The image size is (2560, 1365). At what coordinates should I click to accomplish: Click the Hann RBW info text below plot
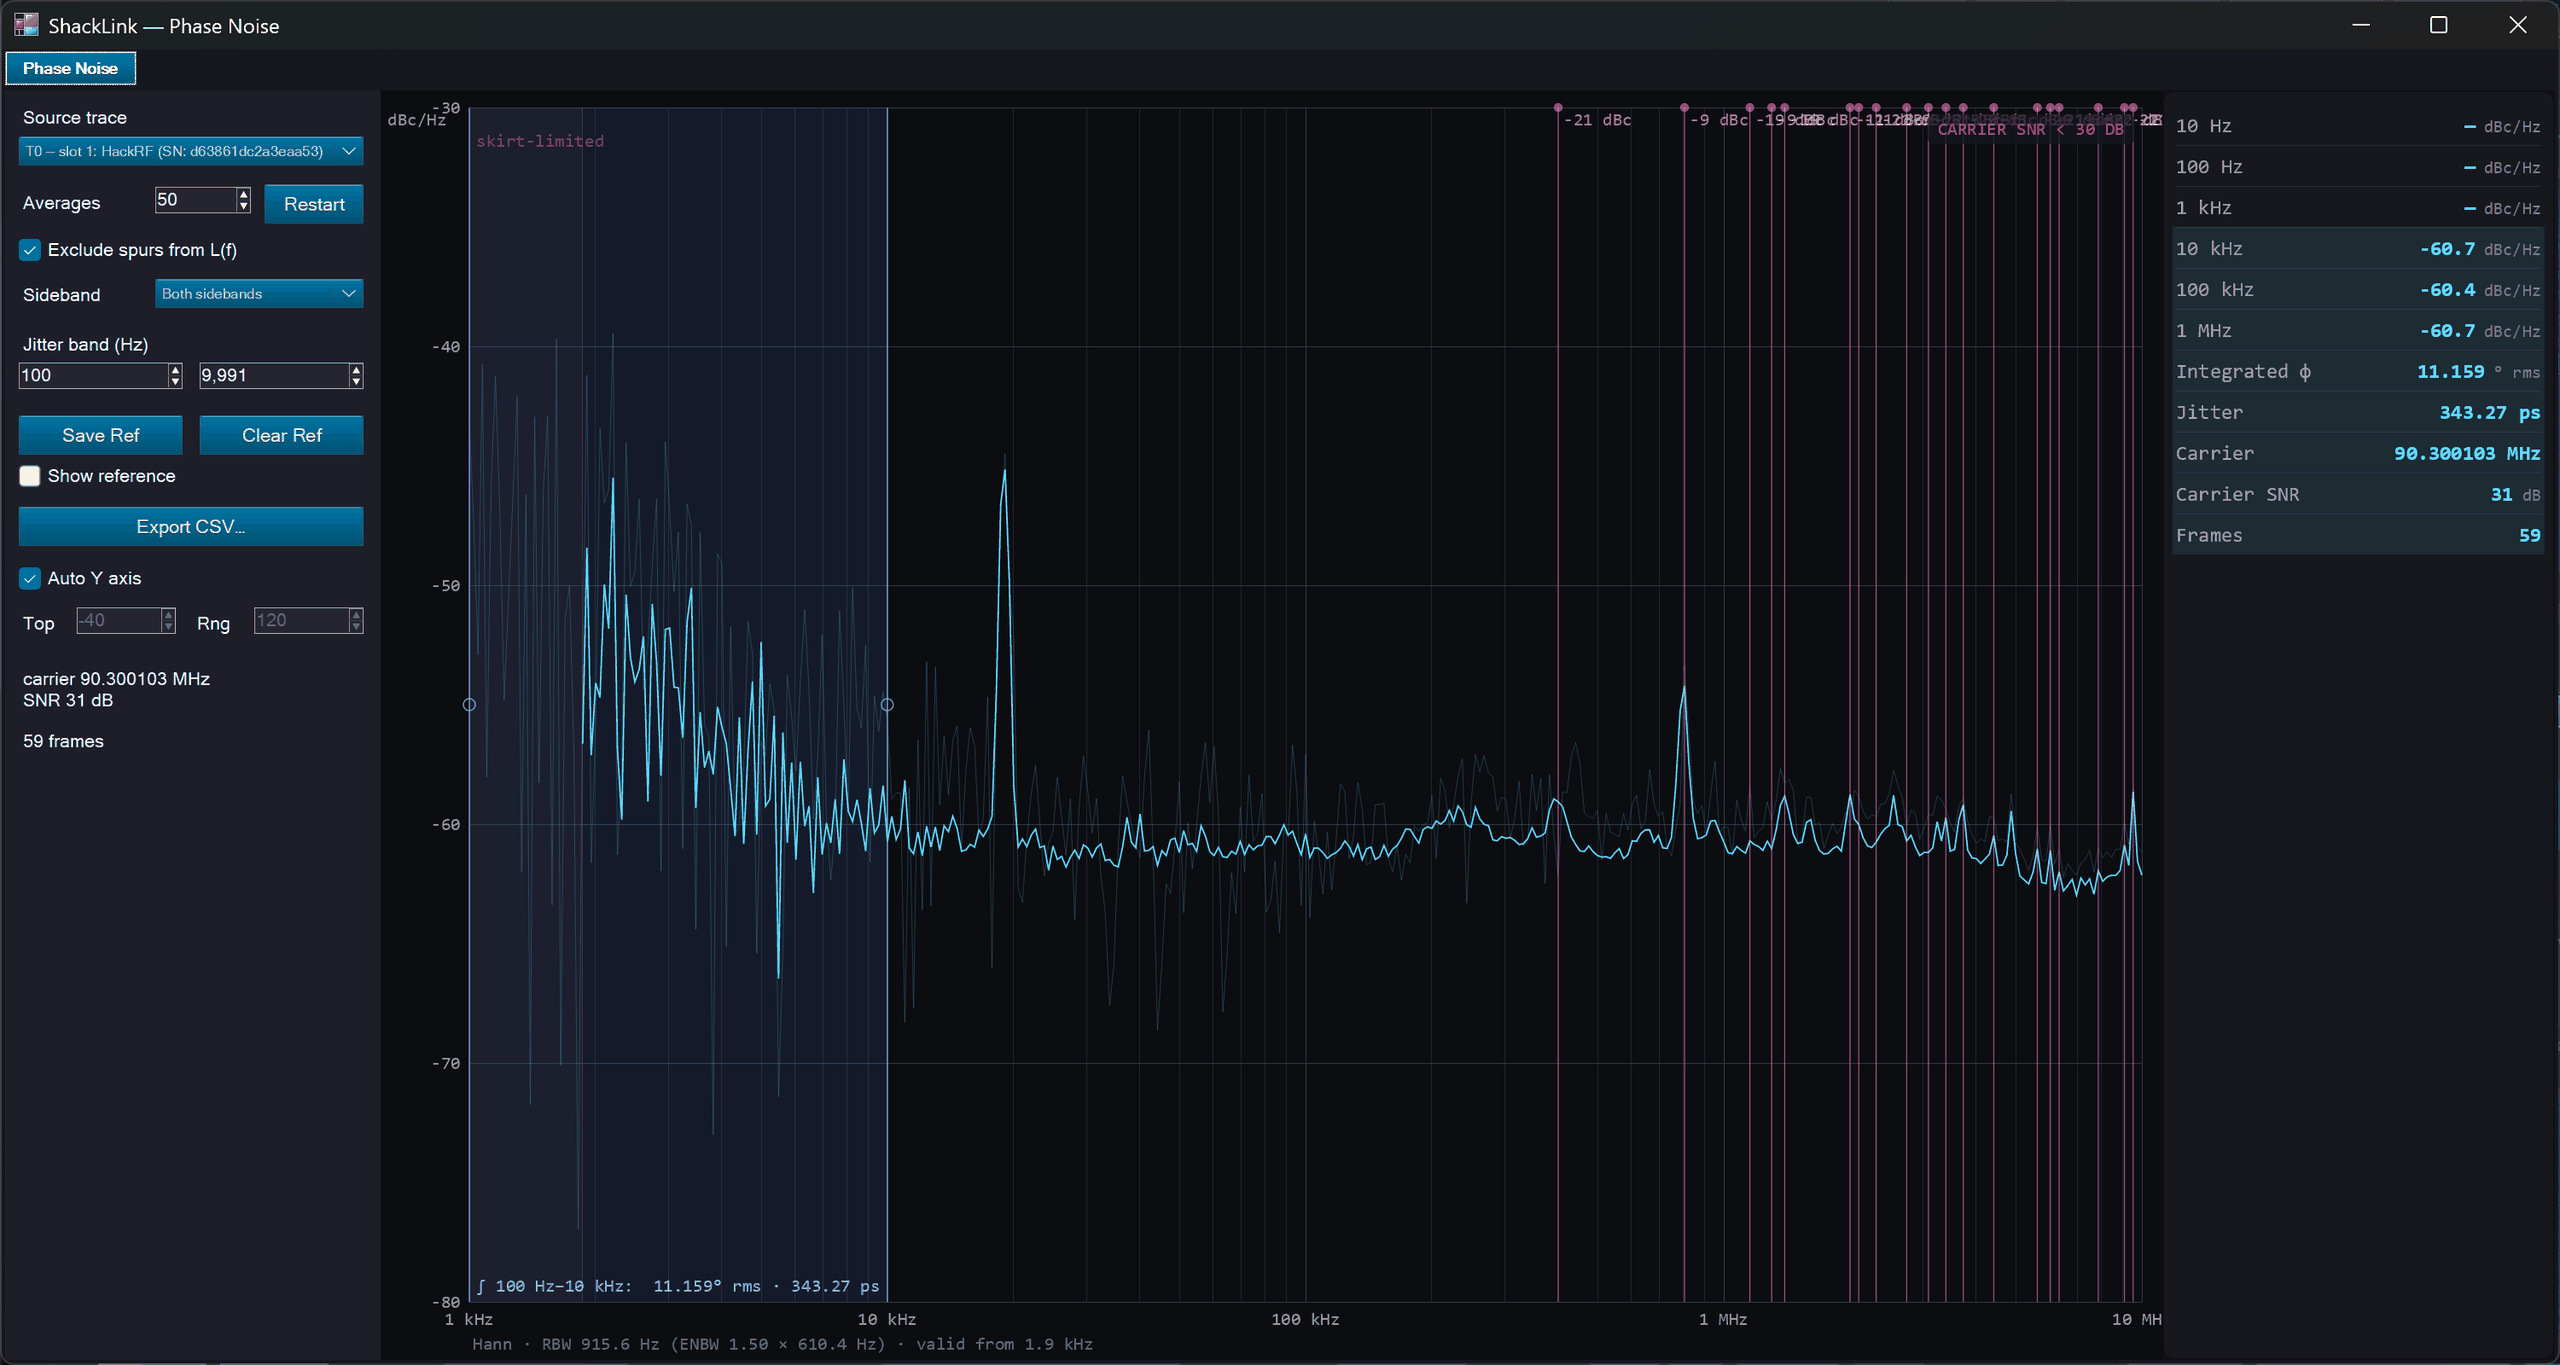pos(782,1344)
